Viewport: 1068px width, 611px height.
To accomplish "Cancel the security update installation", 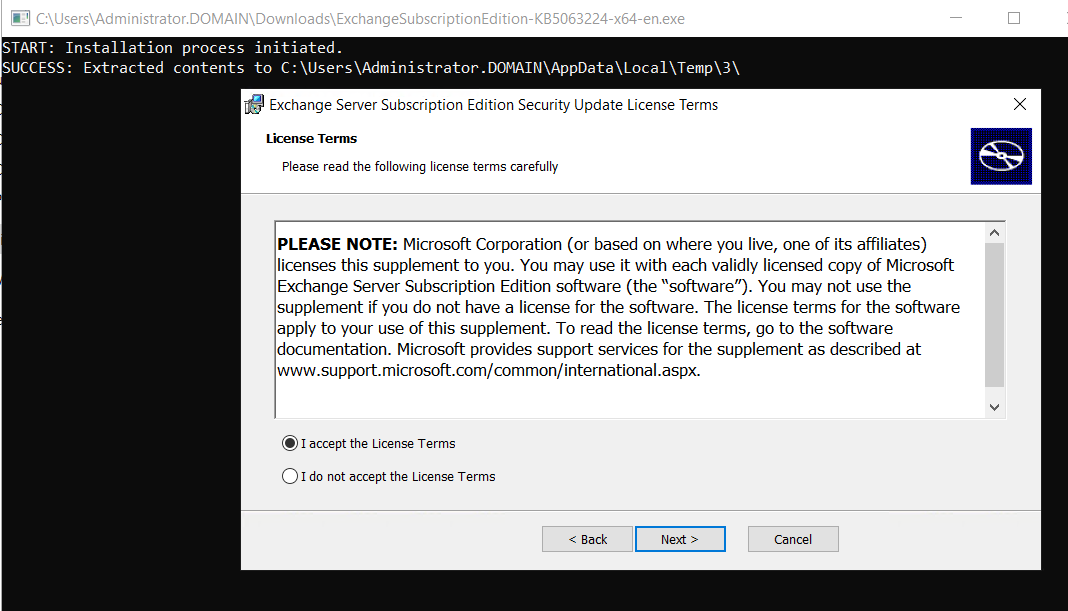I will coord(792,539).
